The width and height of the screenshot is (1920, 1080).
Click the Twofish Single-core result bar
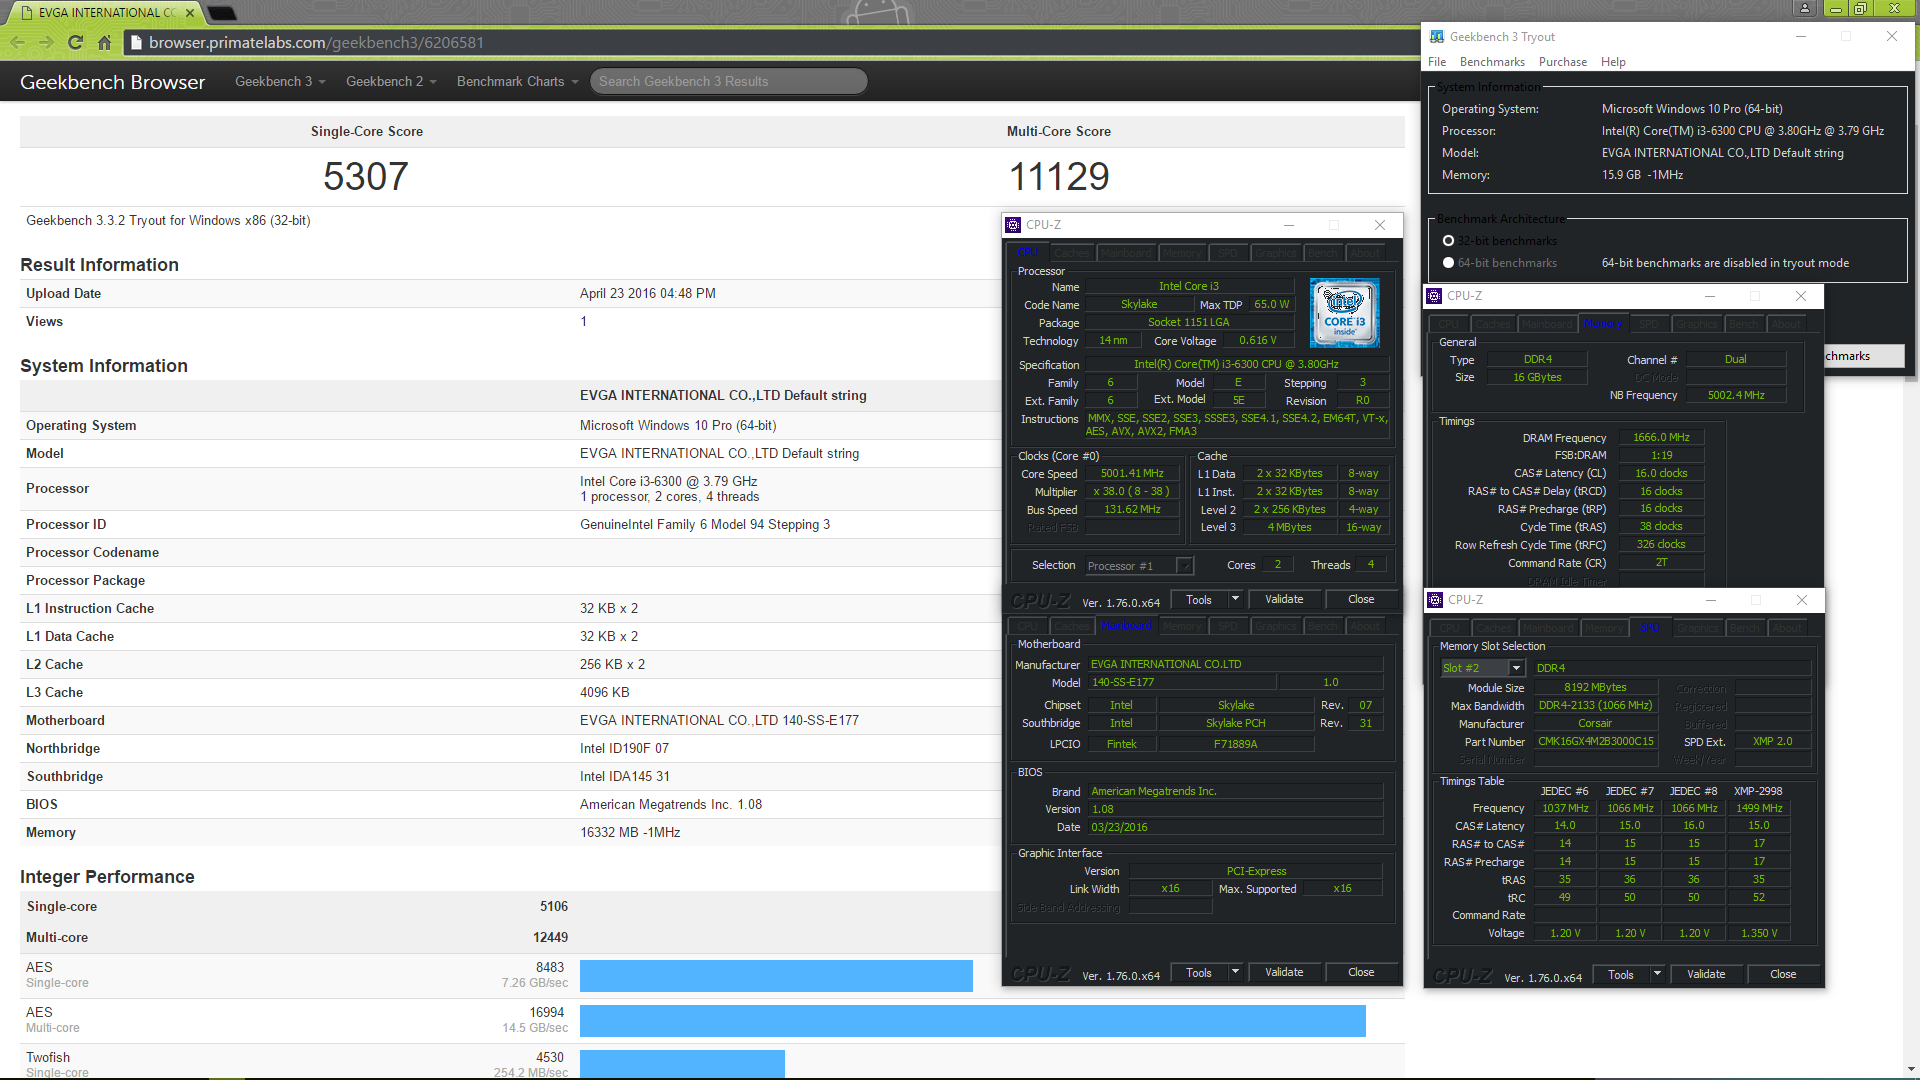(682, 1064)
